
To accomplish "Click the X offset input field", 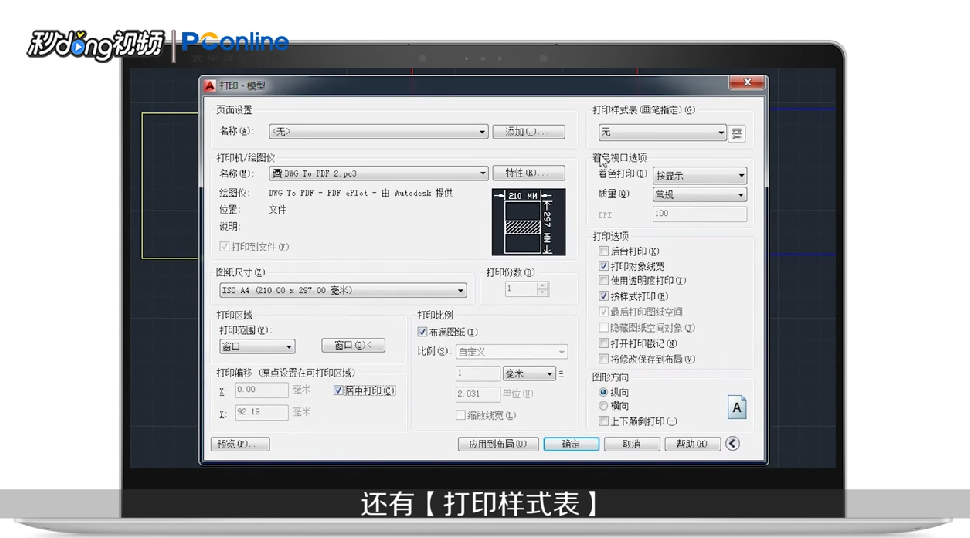I will coord(262,390).
